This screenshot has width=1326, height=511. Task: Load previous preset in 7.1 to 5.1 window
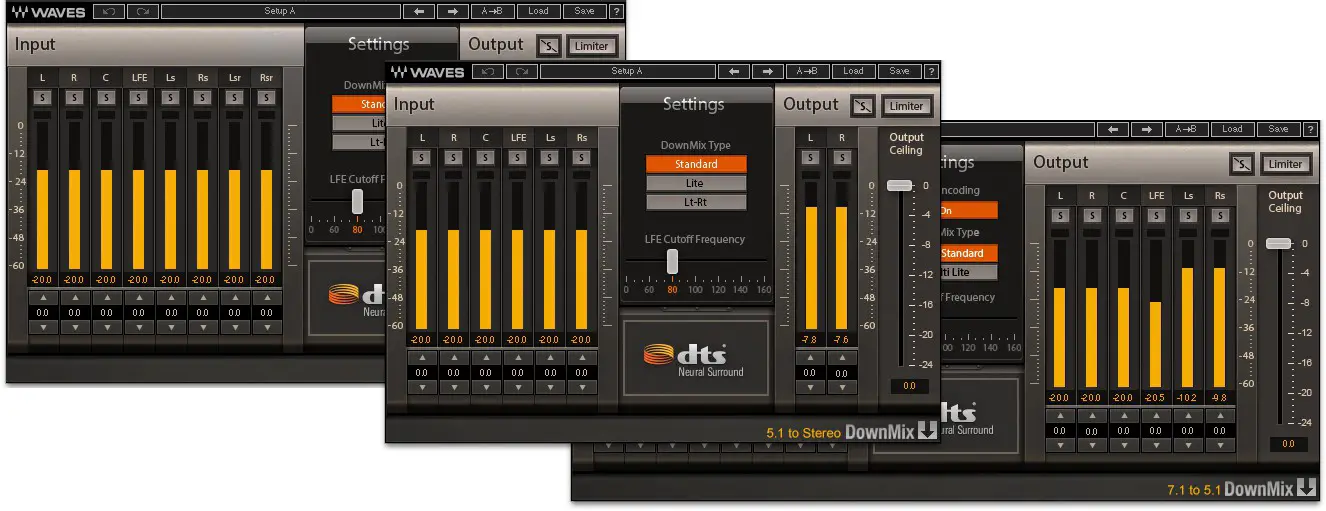1113,129
